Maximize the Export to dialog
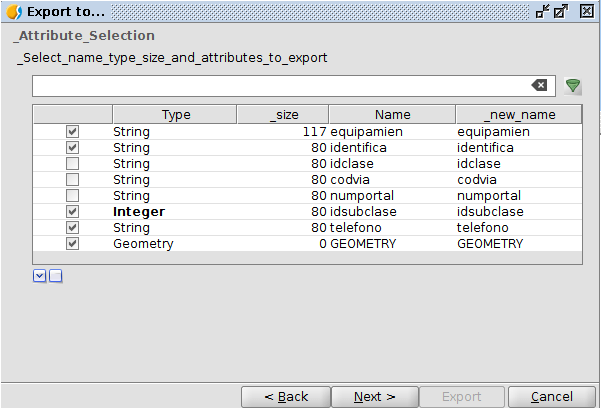The width and height of the screenshot is (601, 408). point(561,11)
